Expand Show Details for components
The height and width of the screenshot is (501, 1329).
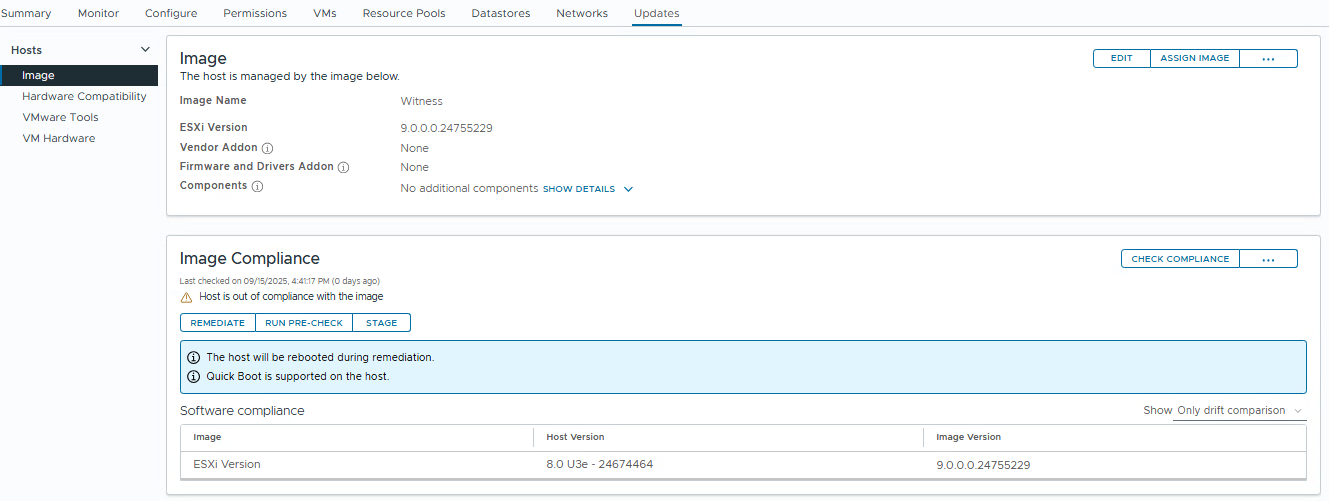click(x=587, y=189)
